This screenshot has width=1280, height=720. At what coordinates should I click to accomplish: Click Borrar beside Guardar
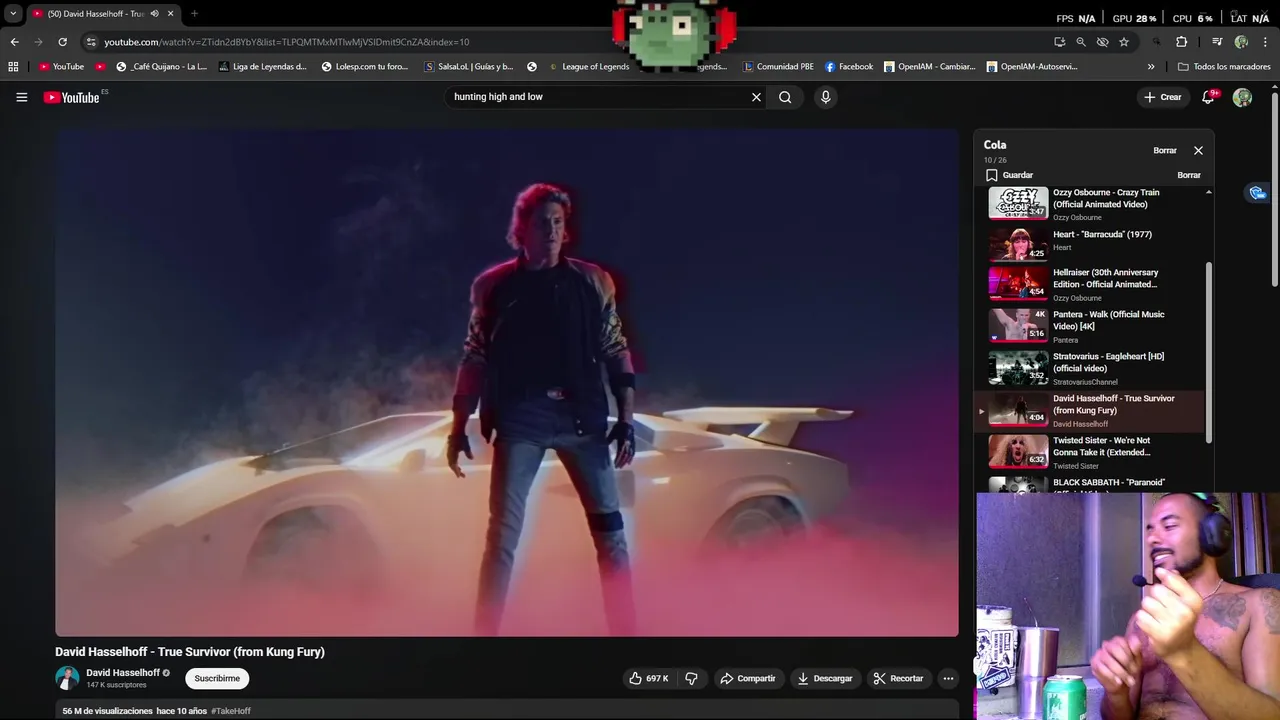pyautogui.click(x=1189, y=175)
